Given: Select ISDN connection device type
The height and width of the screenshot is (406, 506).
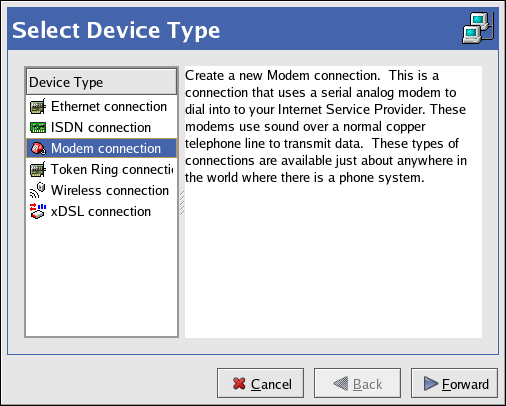Looking at the screenshot, I should point(101,127).
